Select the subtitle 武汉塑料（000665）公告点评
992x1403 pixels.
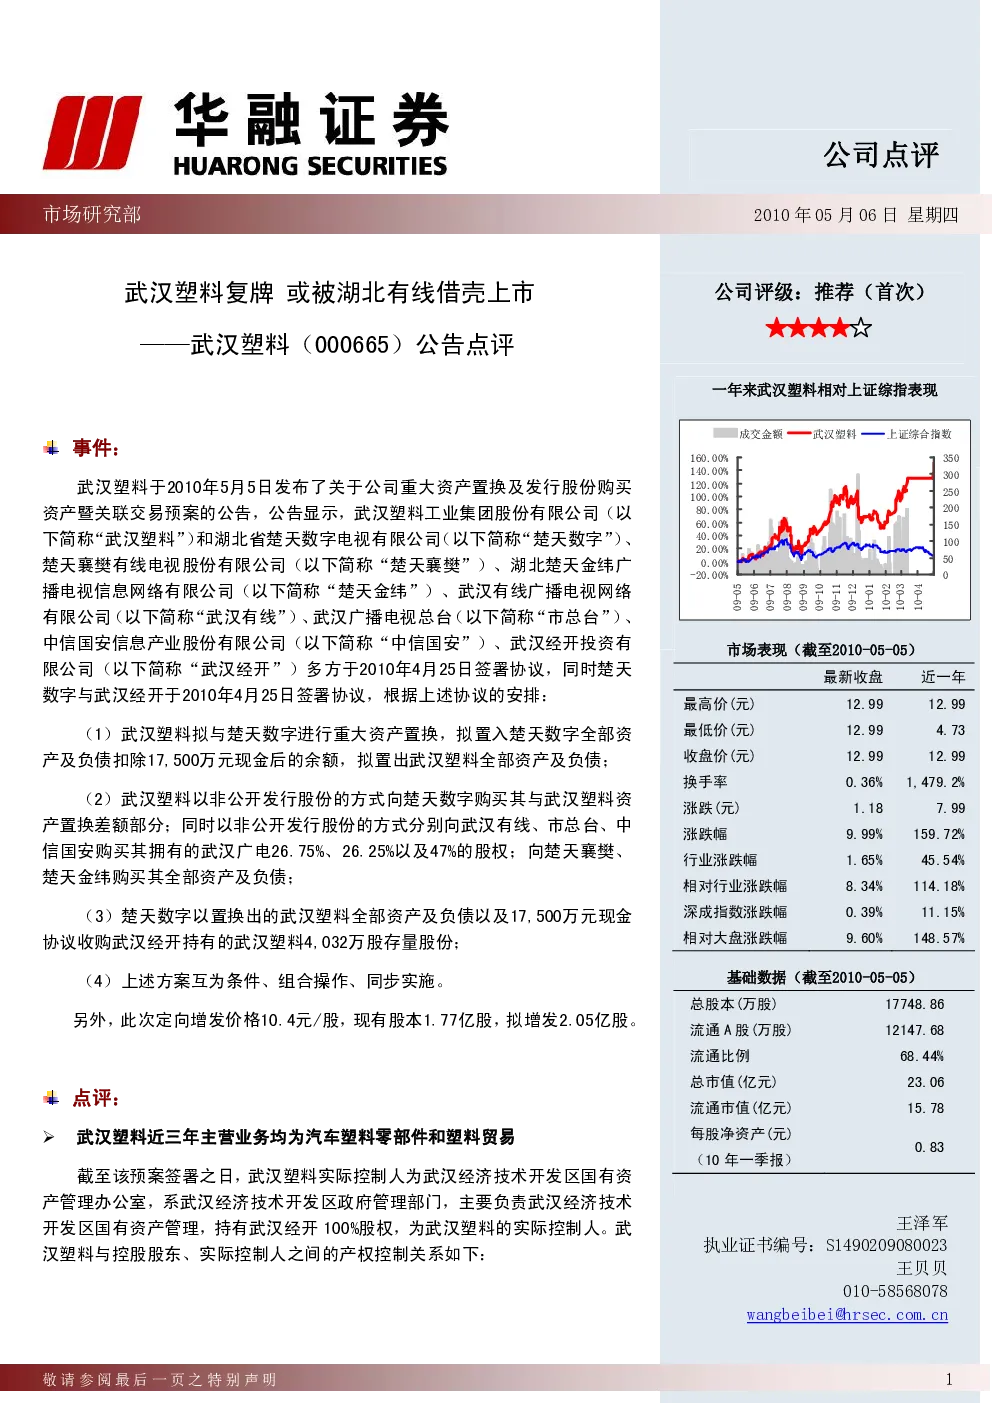pos(352,345)
